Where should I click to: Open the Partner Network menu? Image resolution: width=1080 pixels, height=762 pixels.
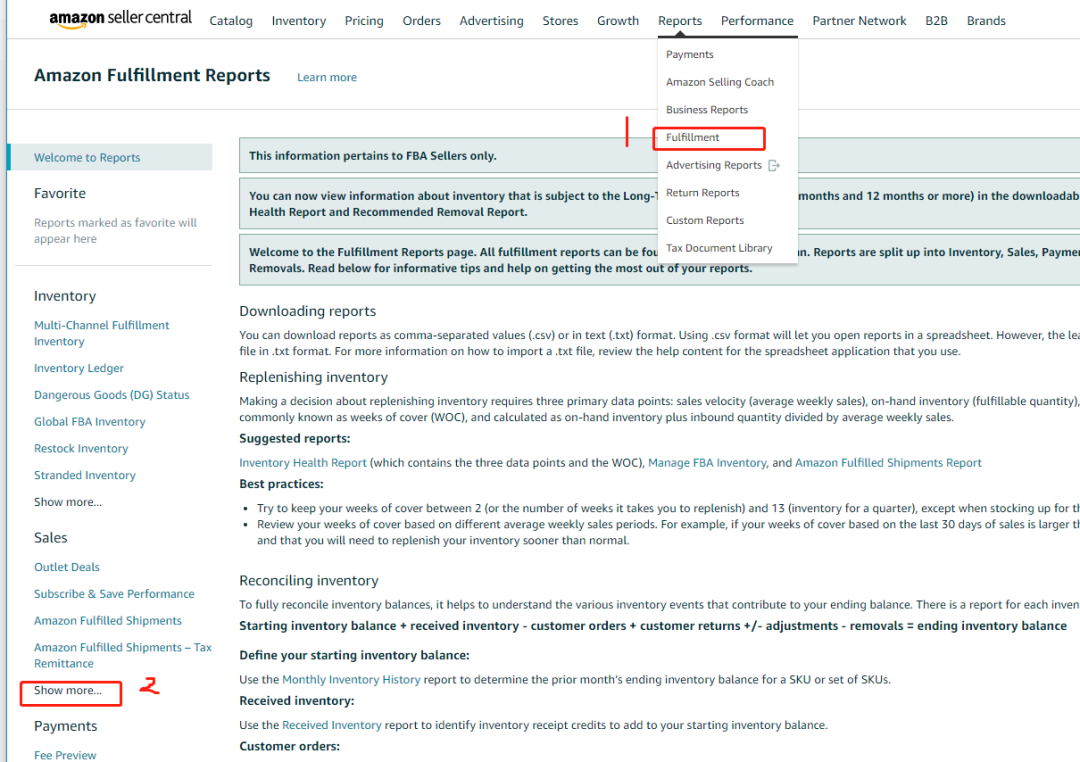tap(859, 21)
